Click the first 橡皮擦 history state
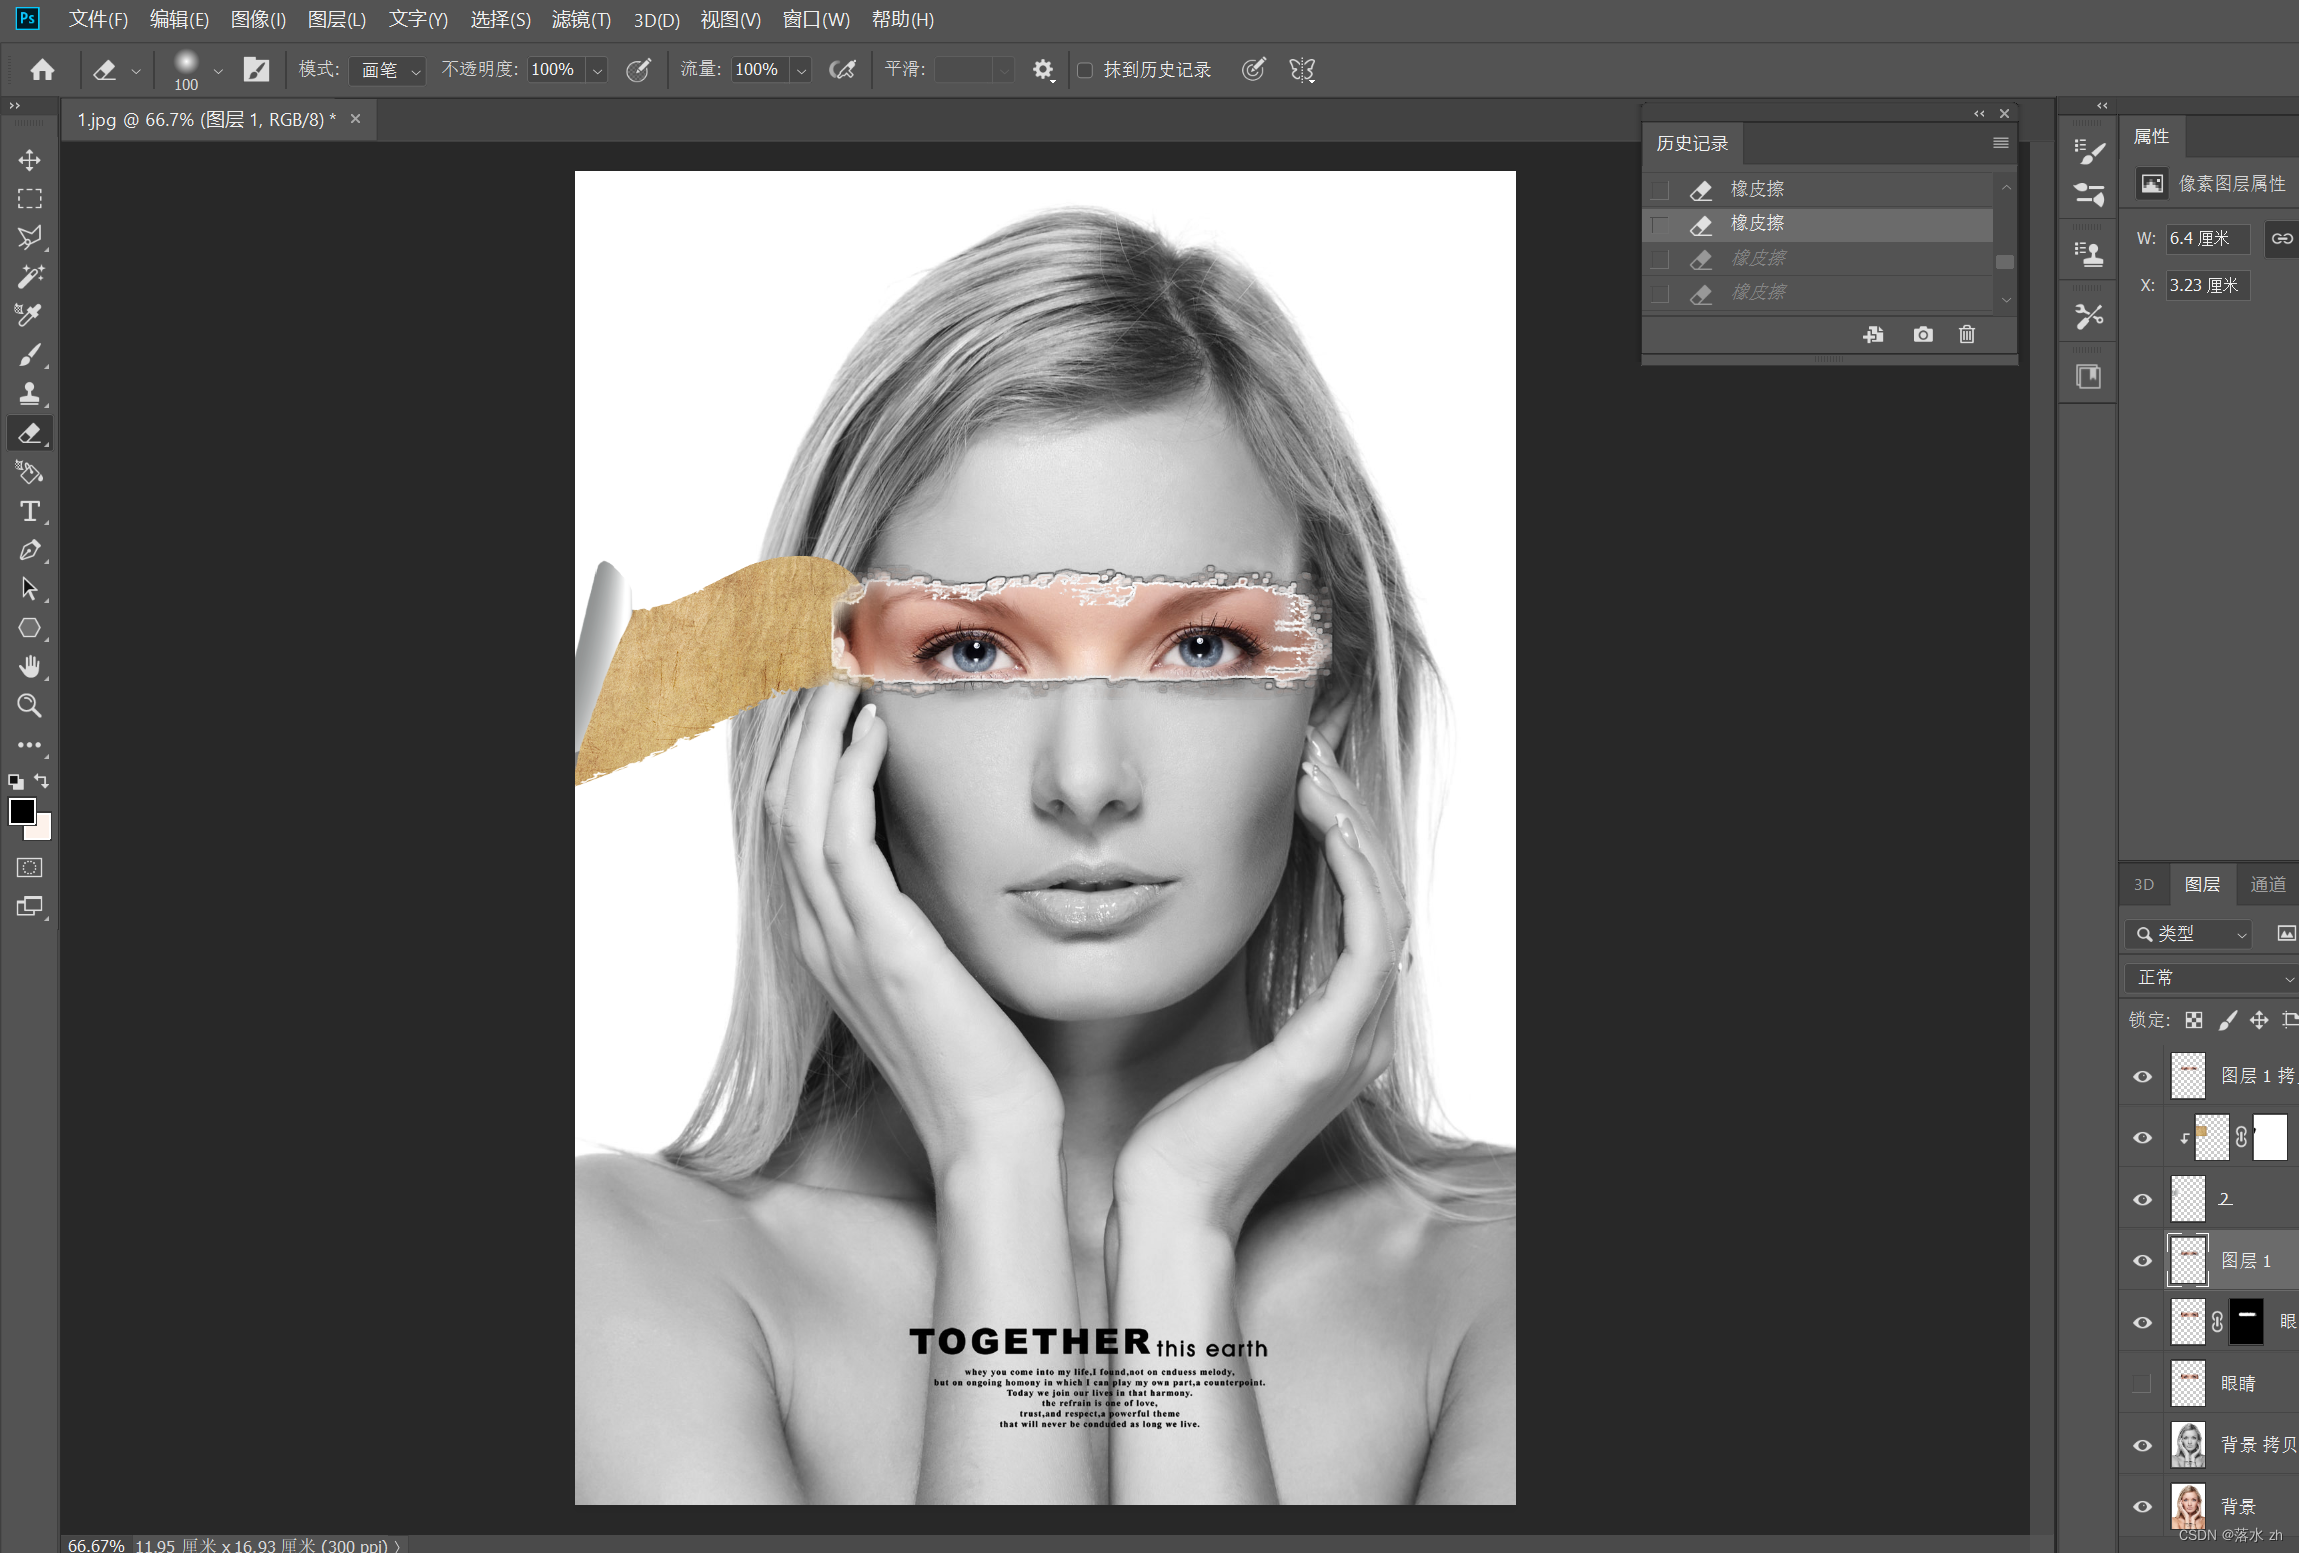The image size is (2299, 1553). tap(1757, 189)
